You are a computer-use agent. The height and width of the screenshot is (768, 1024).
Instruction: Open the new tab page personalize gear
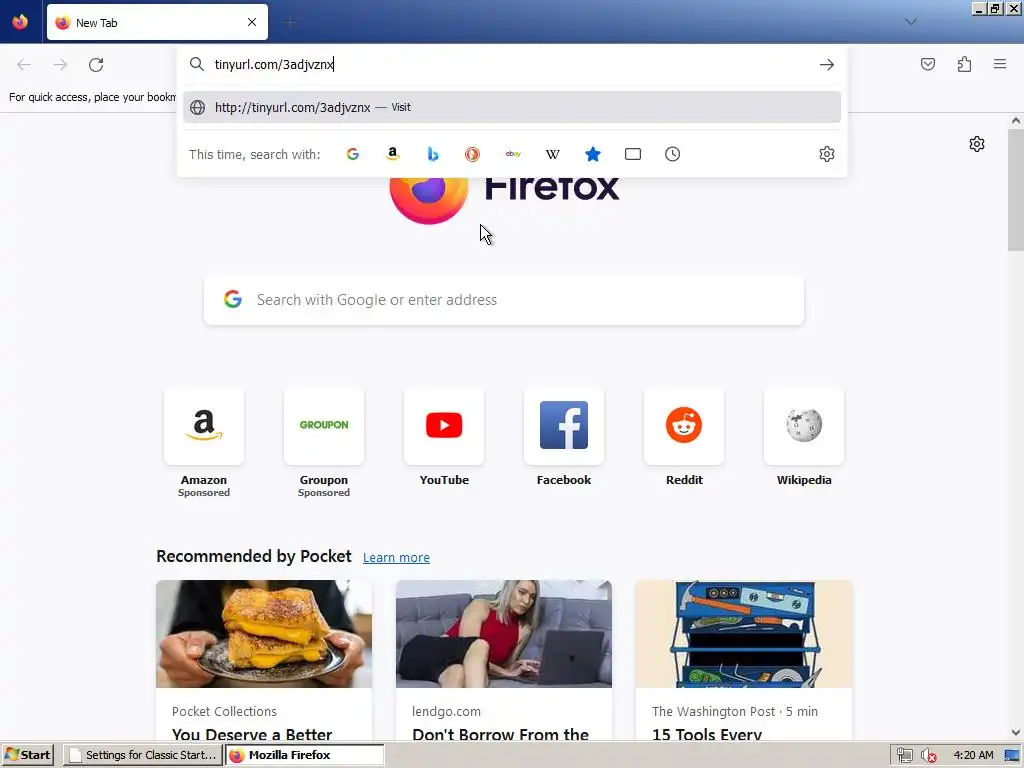click(976, 144)
